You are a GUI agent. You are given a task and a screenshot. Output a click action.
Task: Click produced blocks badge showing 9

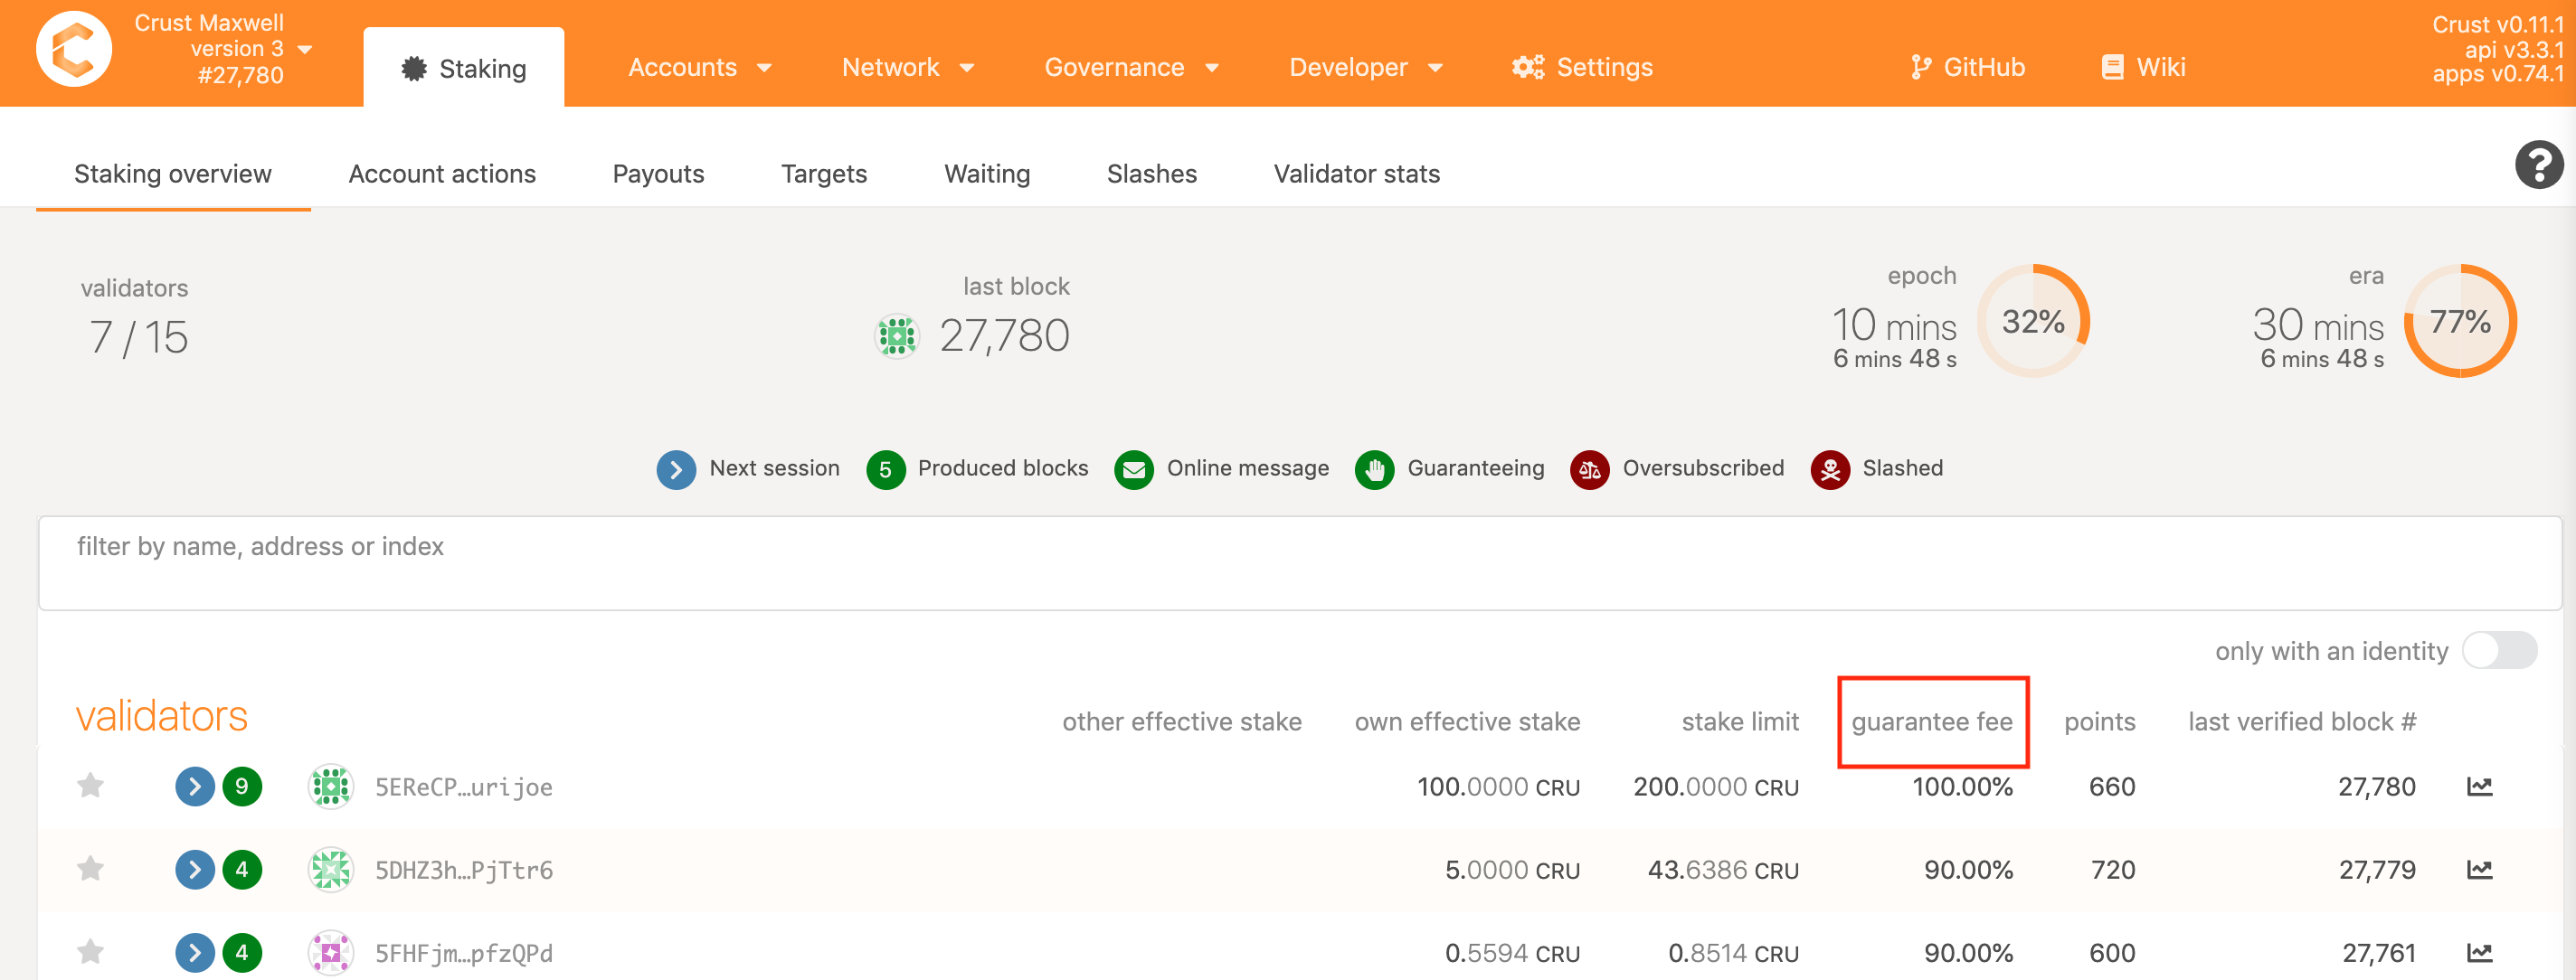[241, 787]
